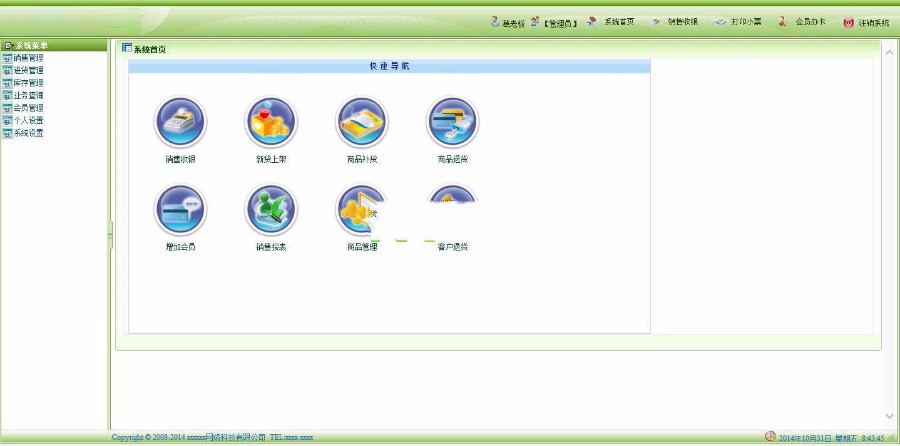Viewport: 900px width, 446px height.
Task: Launch the 增加会员 member card icon
Action: (180, 210)
